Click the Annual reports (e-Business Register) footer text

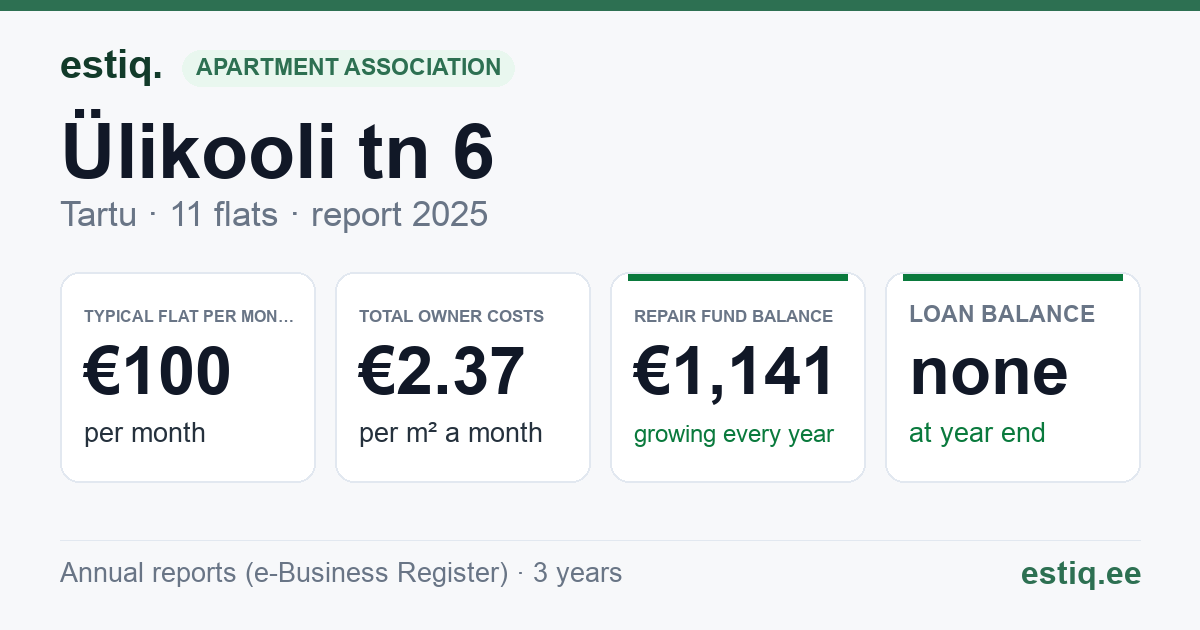[341, 573]
